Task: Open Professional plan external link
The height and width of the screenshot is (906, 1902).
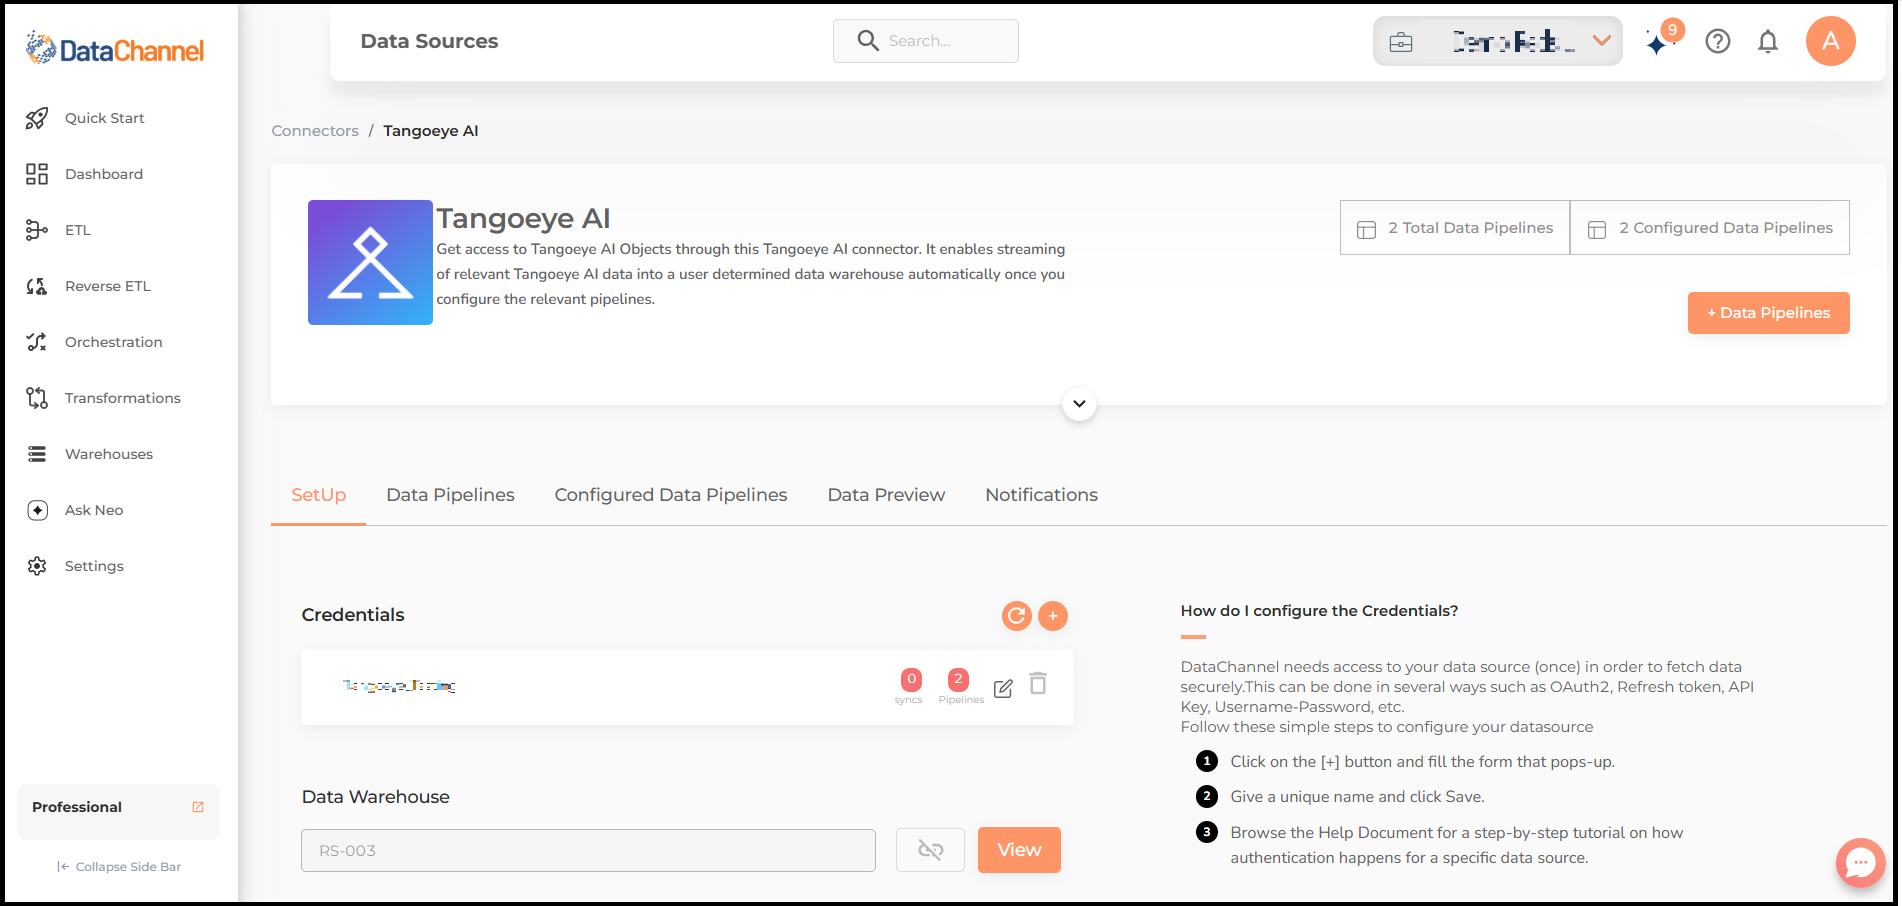Action: 198,807
